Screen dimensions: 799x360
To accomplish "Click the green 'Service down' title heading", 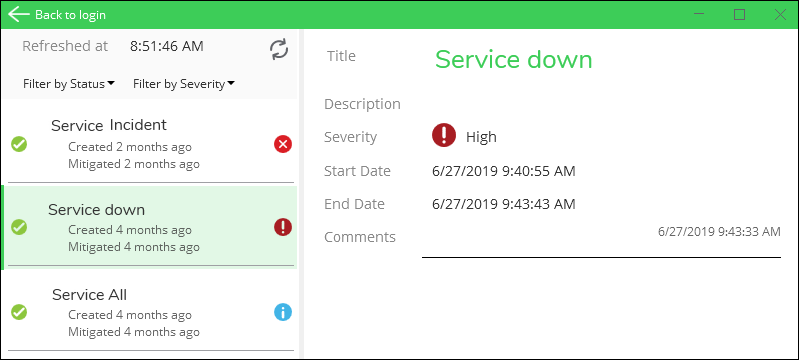I will (x=514, y=60).
